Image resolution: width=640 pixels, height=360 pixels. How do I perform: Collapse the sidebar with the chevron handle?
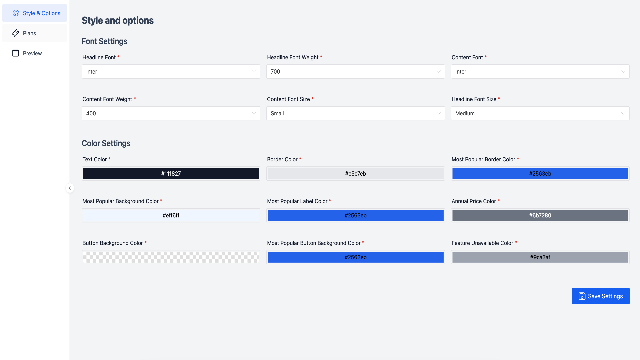coord(70,188)
